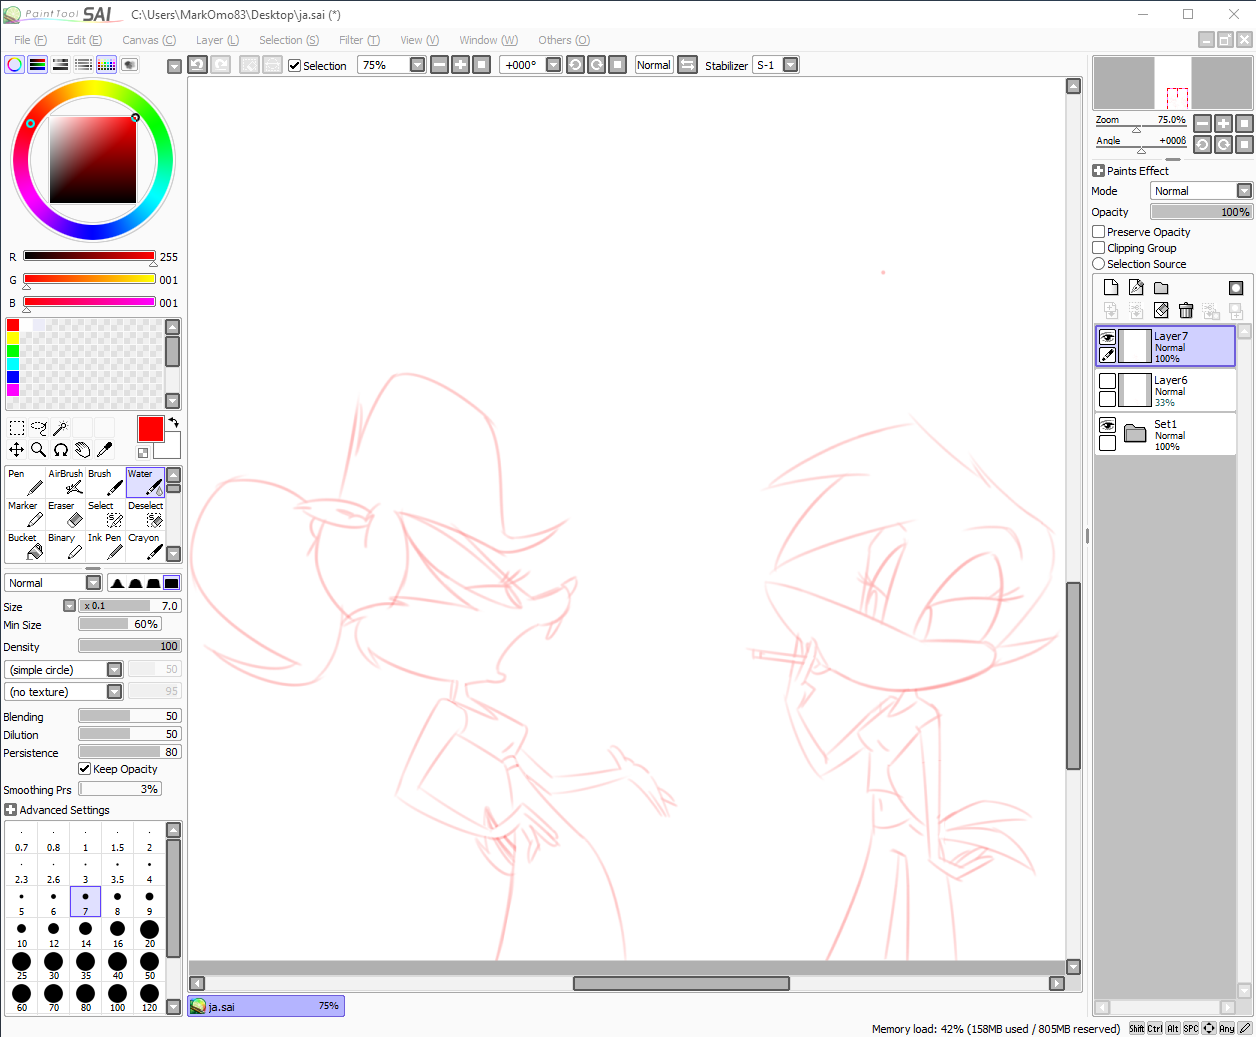Choose the lasso selection tool
This screenshot has width=1256, height=1037.
point(39,428)
